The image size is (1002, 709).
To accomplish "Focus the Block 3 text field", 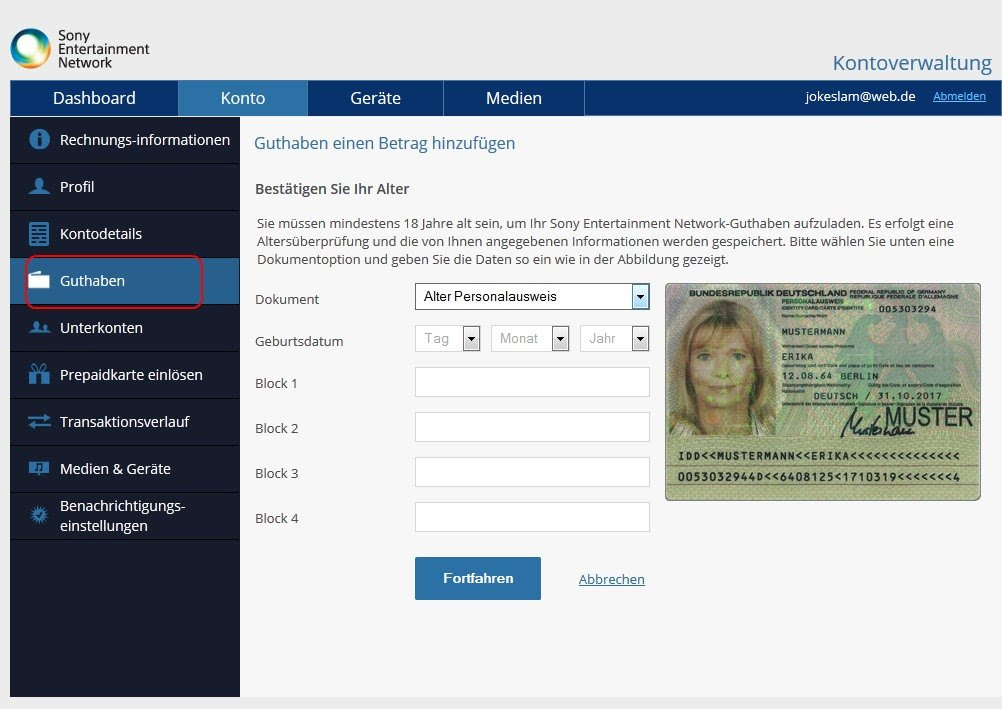I will coord(532,472).
